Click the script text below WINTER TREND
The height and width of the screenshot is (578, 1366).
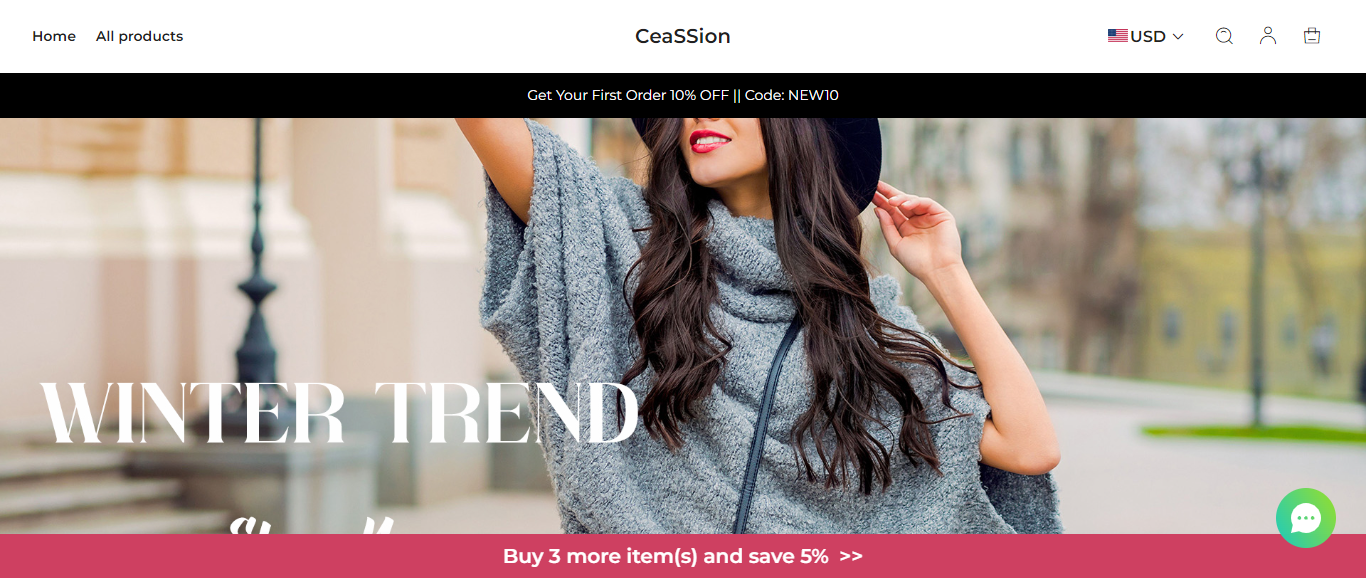[310, 525]
